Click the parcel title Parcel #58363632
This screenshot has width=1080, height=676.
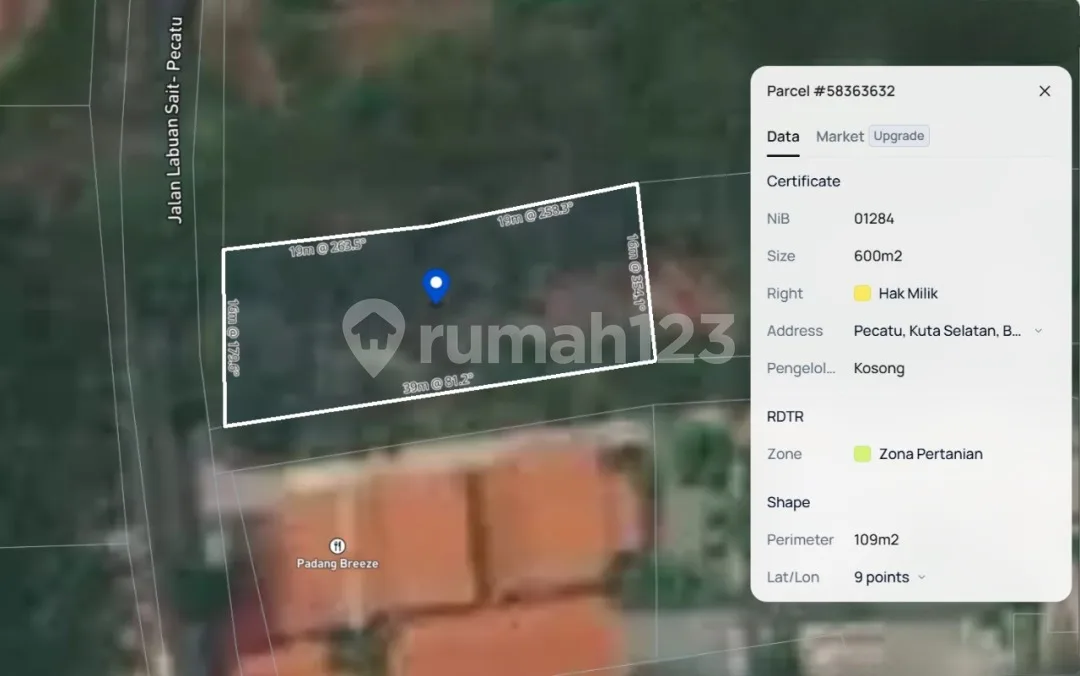tap(831, 91)
